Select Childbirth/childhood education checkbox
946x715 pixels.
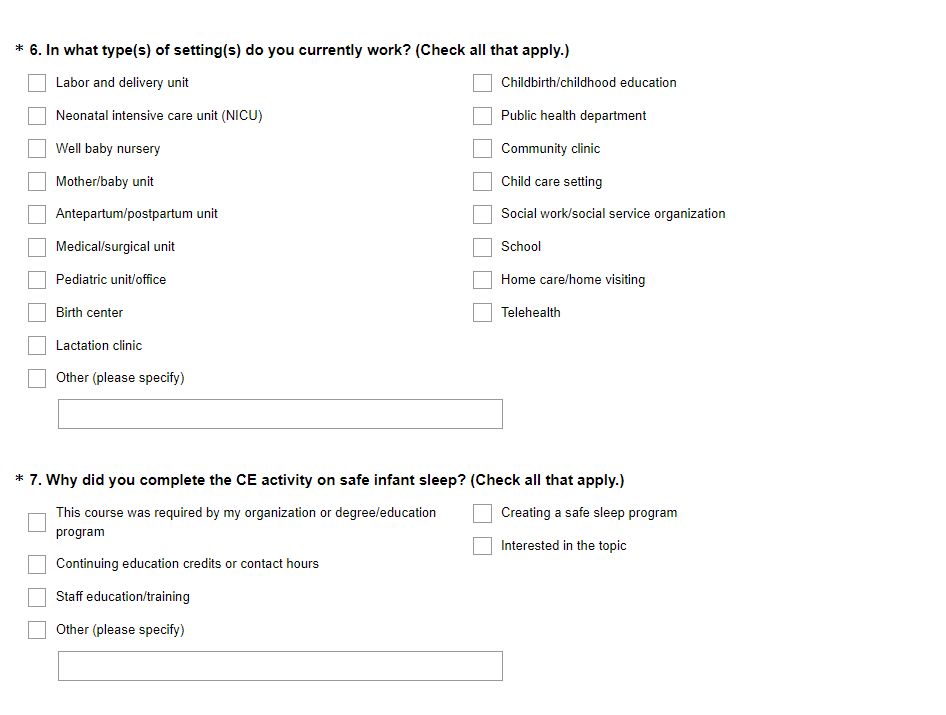[483, 83]
